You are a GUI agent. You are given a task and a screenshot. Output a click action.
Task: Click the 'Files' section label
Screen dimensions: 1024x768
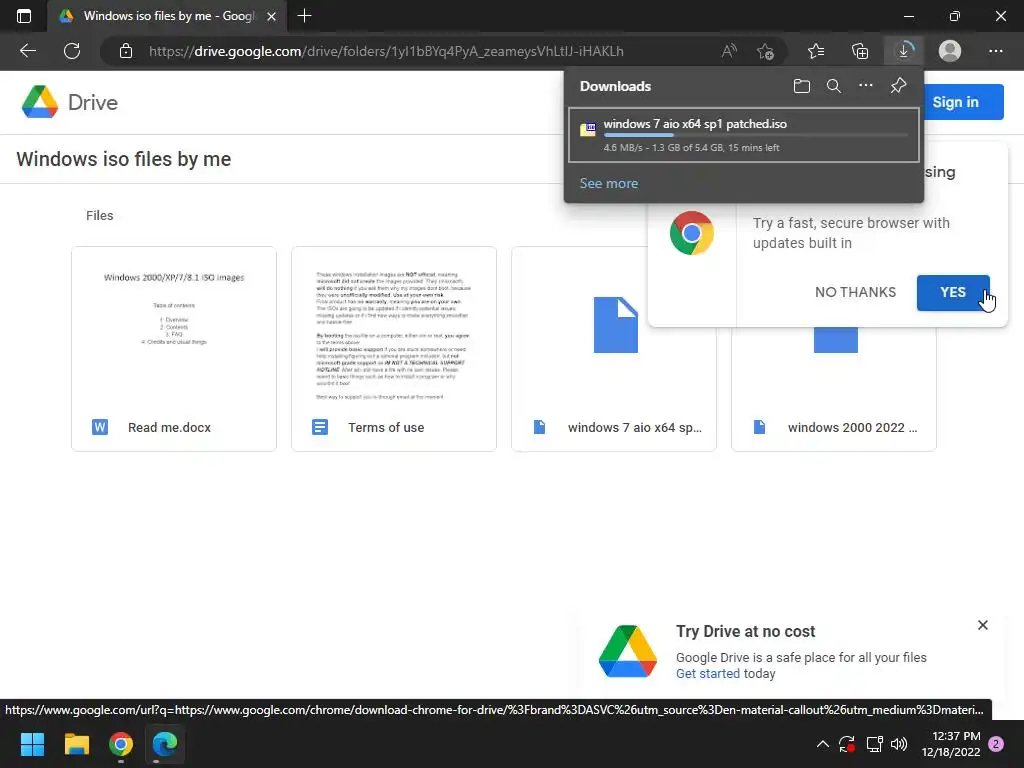coord(99,216)
